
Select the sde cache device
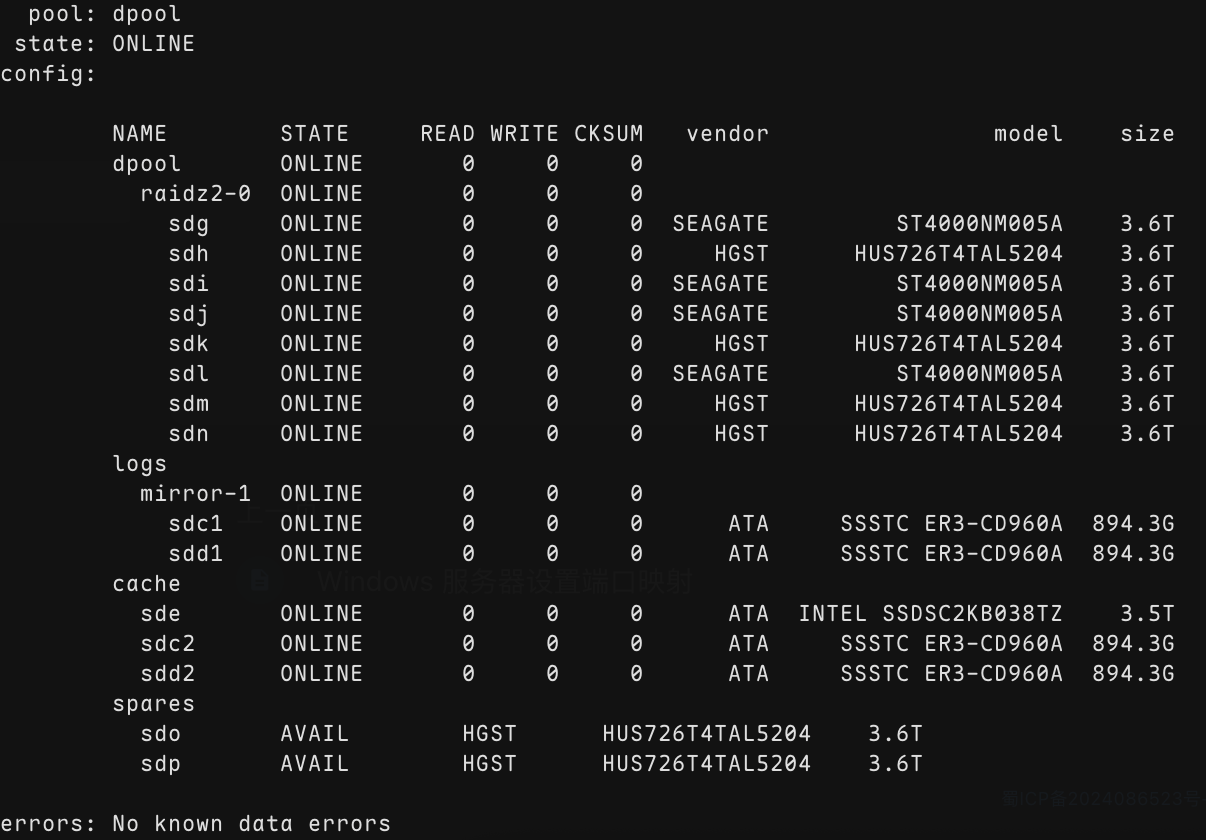[x=161, y=614]
